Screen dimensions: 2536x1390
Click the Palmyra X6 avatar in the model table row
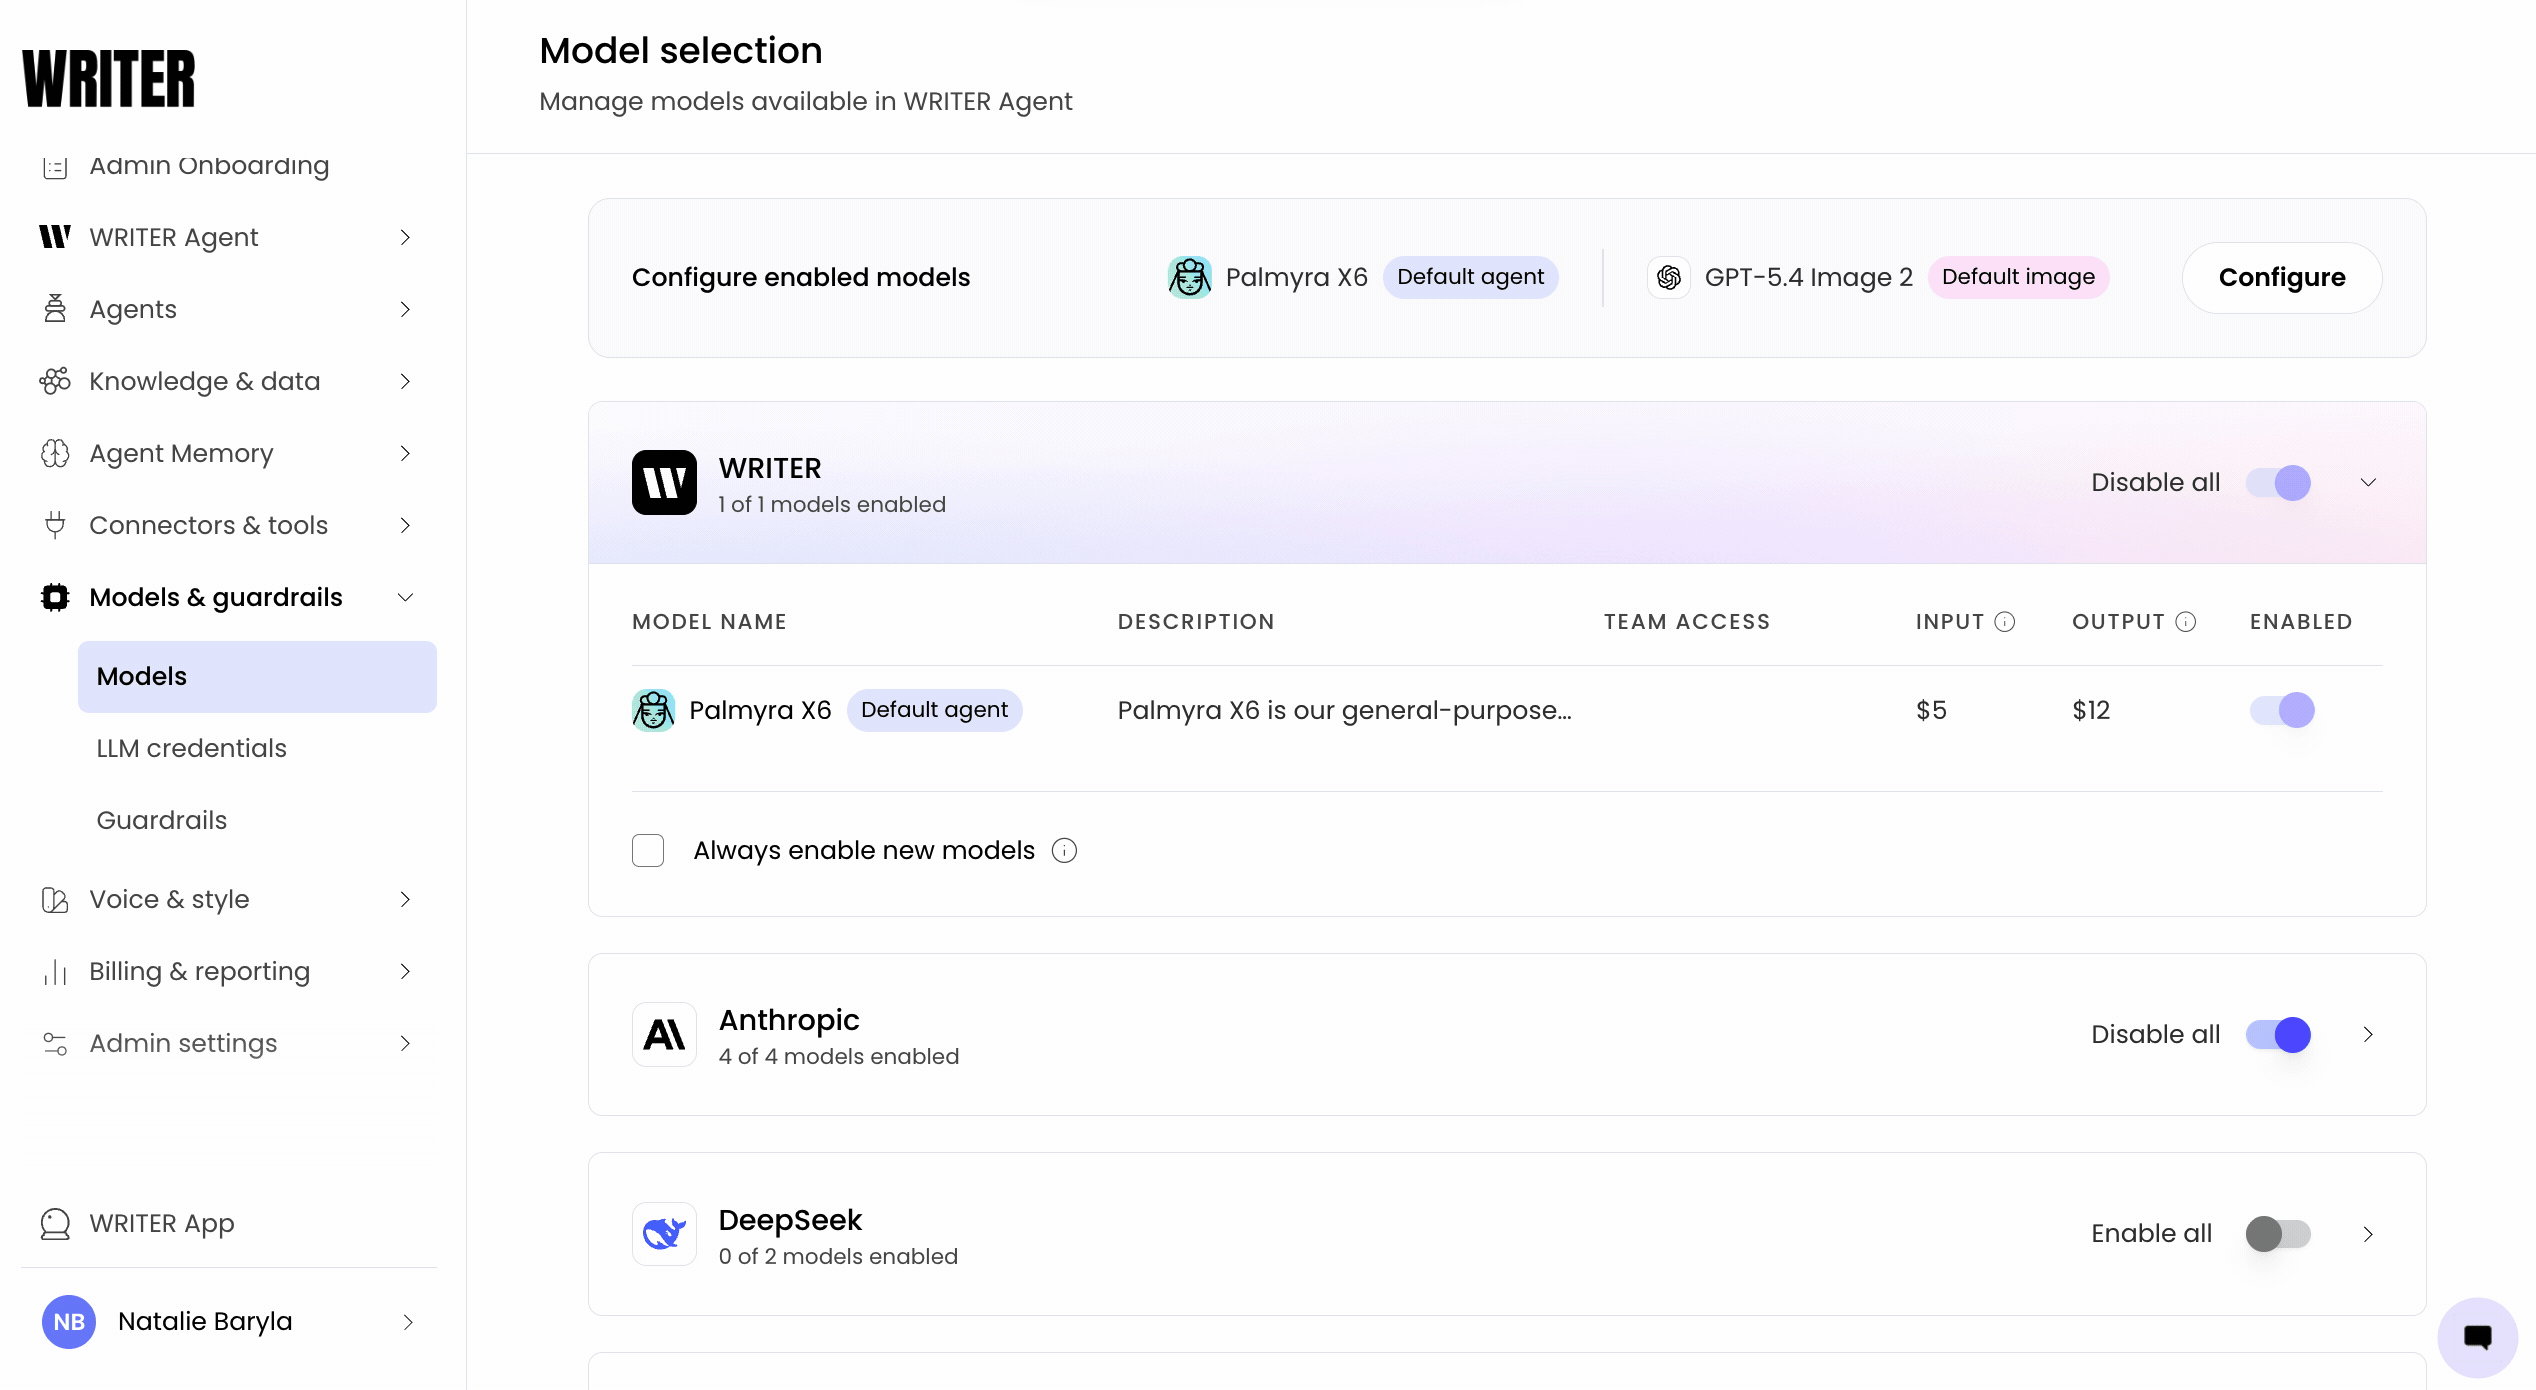click(654, 710)
